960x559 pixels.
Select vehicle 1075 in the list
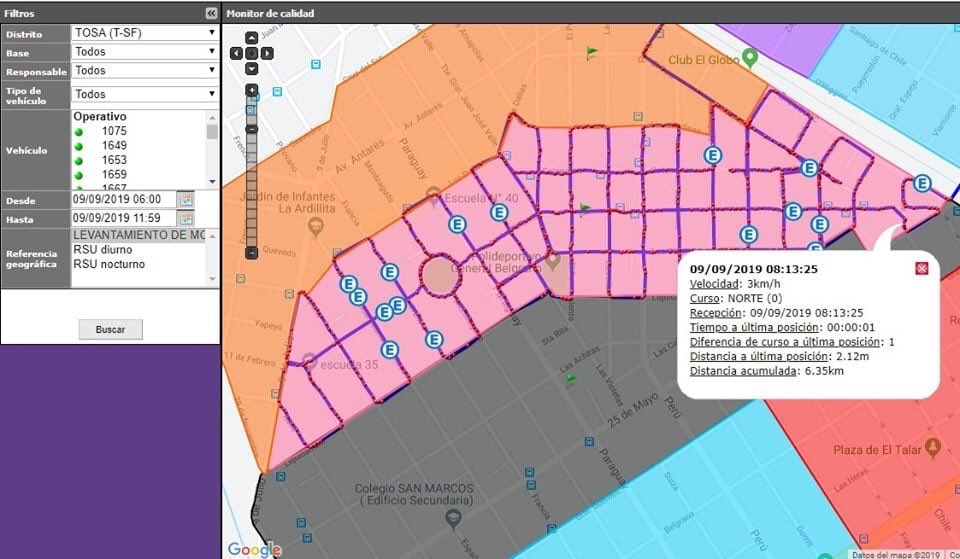coord(114,131)
